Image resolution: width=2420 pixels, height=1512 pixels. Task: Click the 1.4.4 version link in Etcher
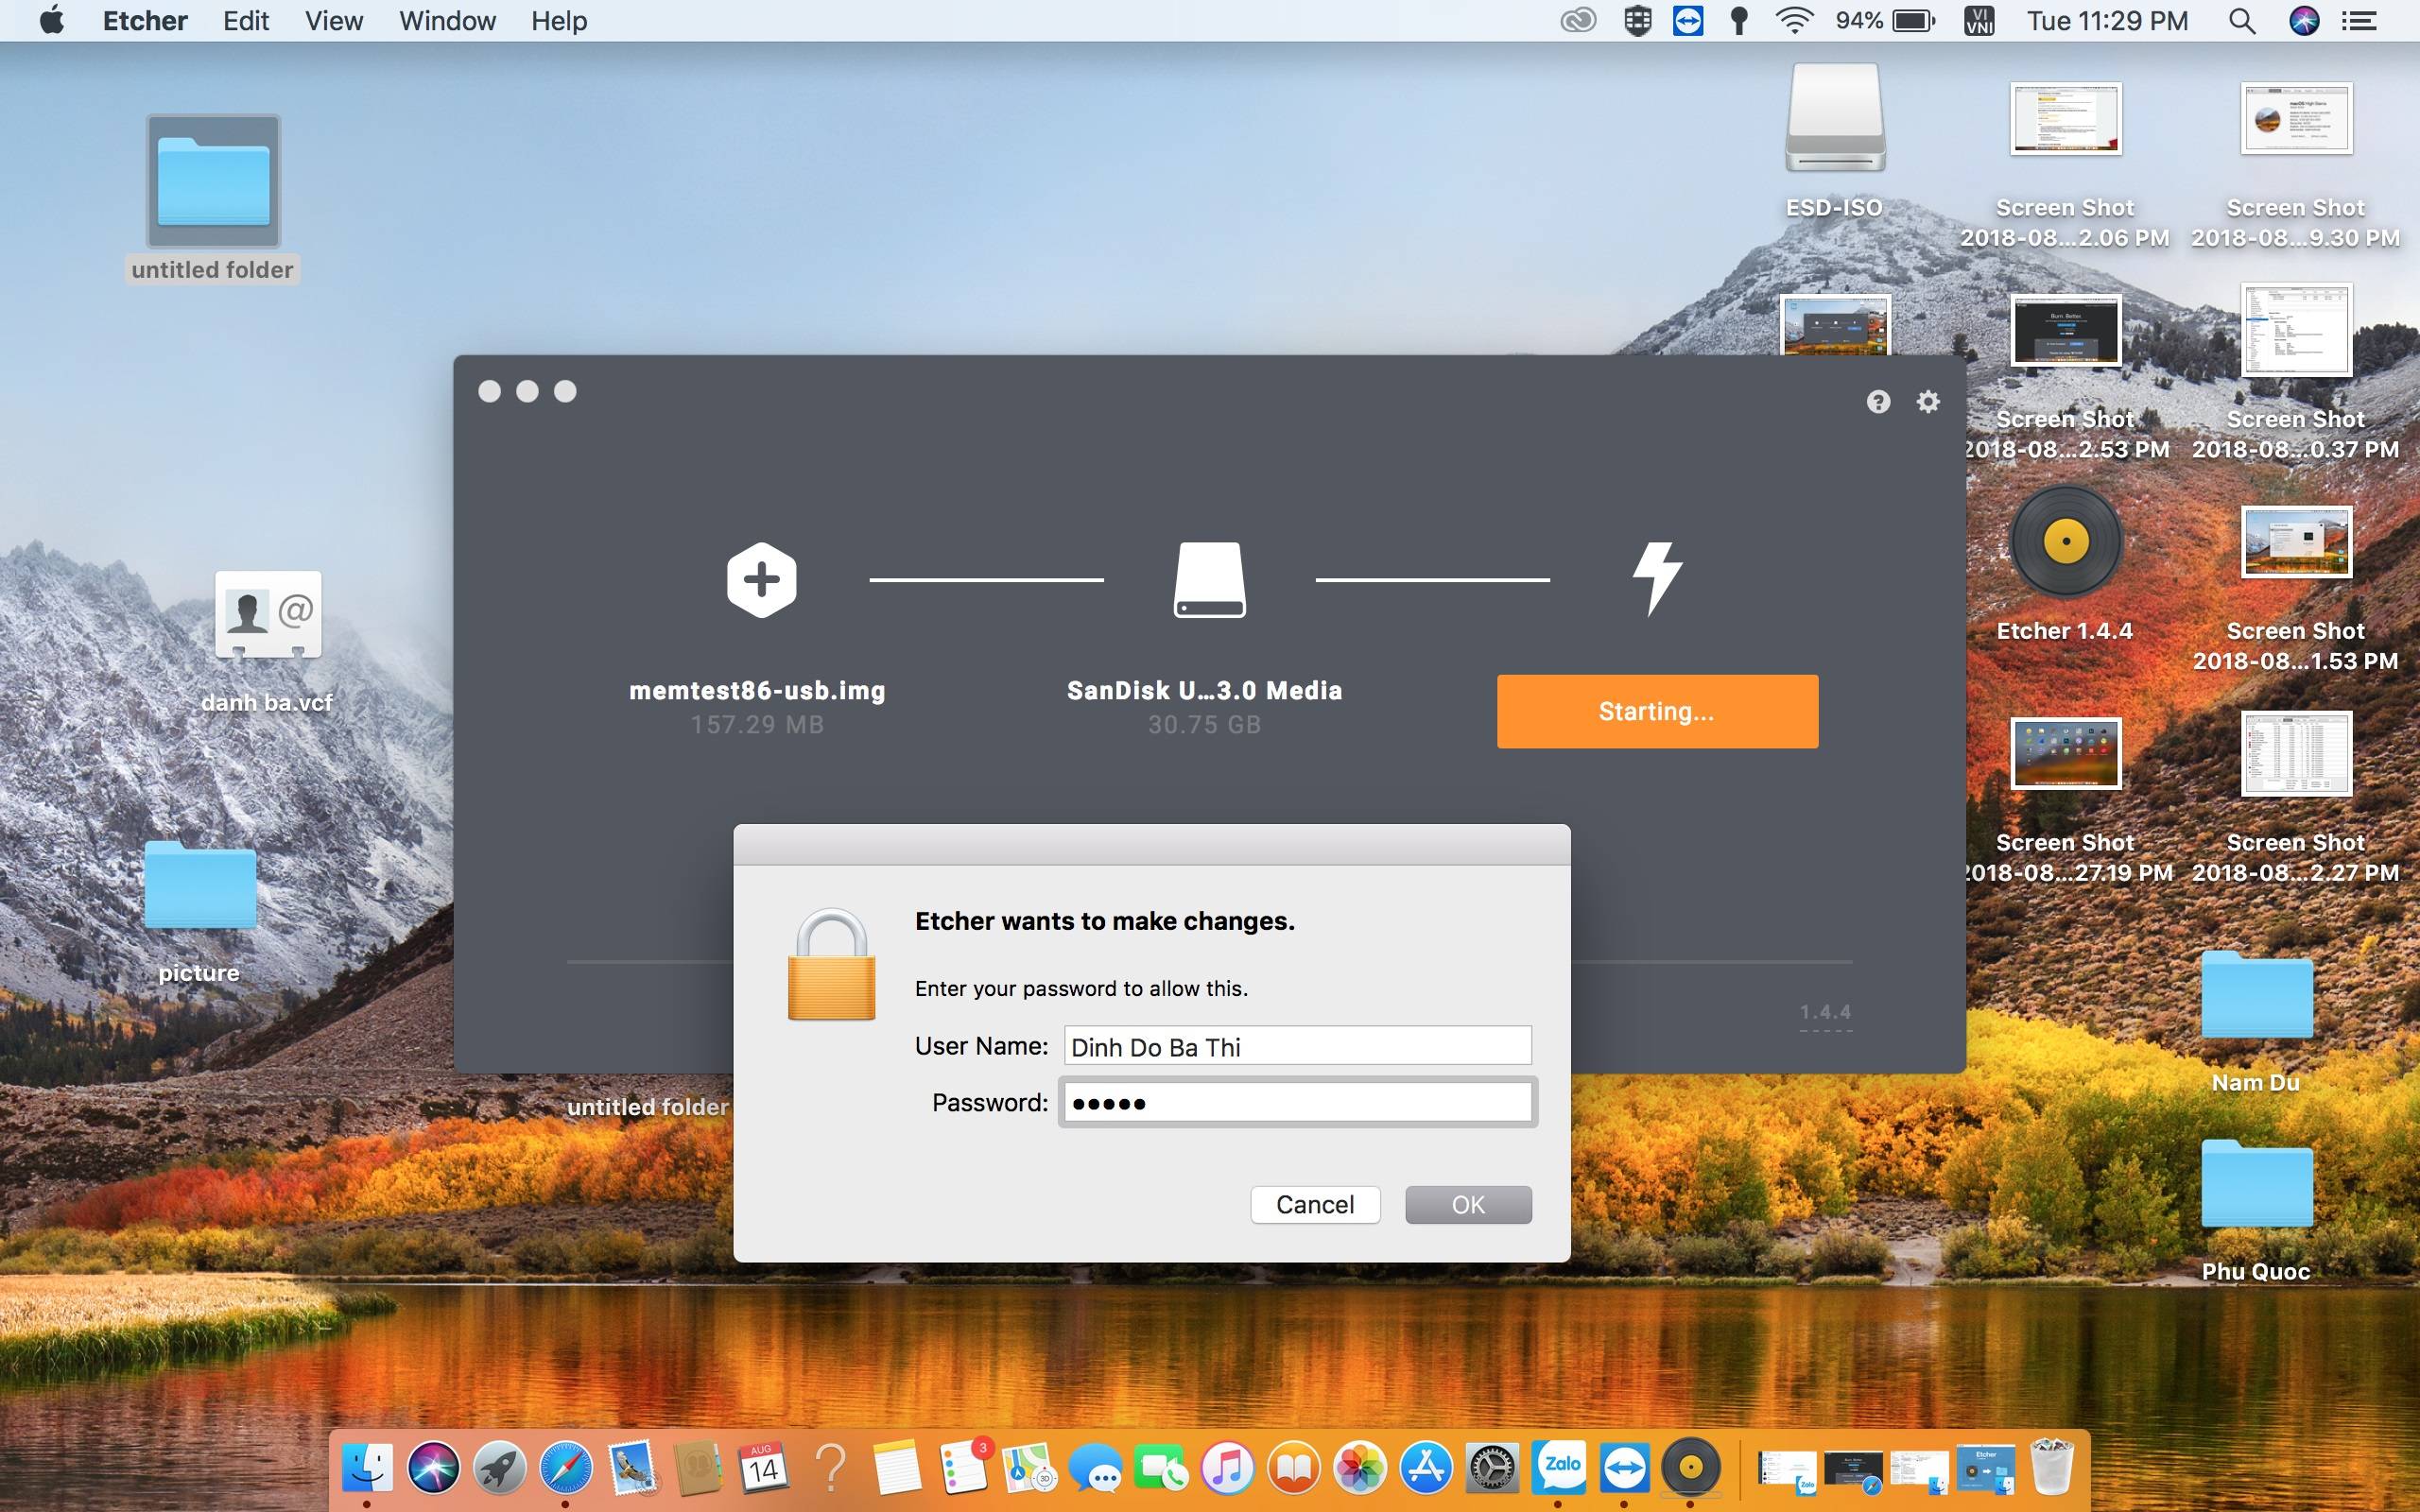point(1825,1012)
